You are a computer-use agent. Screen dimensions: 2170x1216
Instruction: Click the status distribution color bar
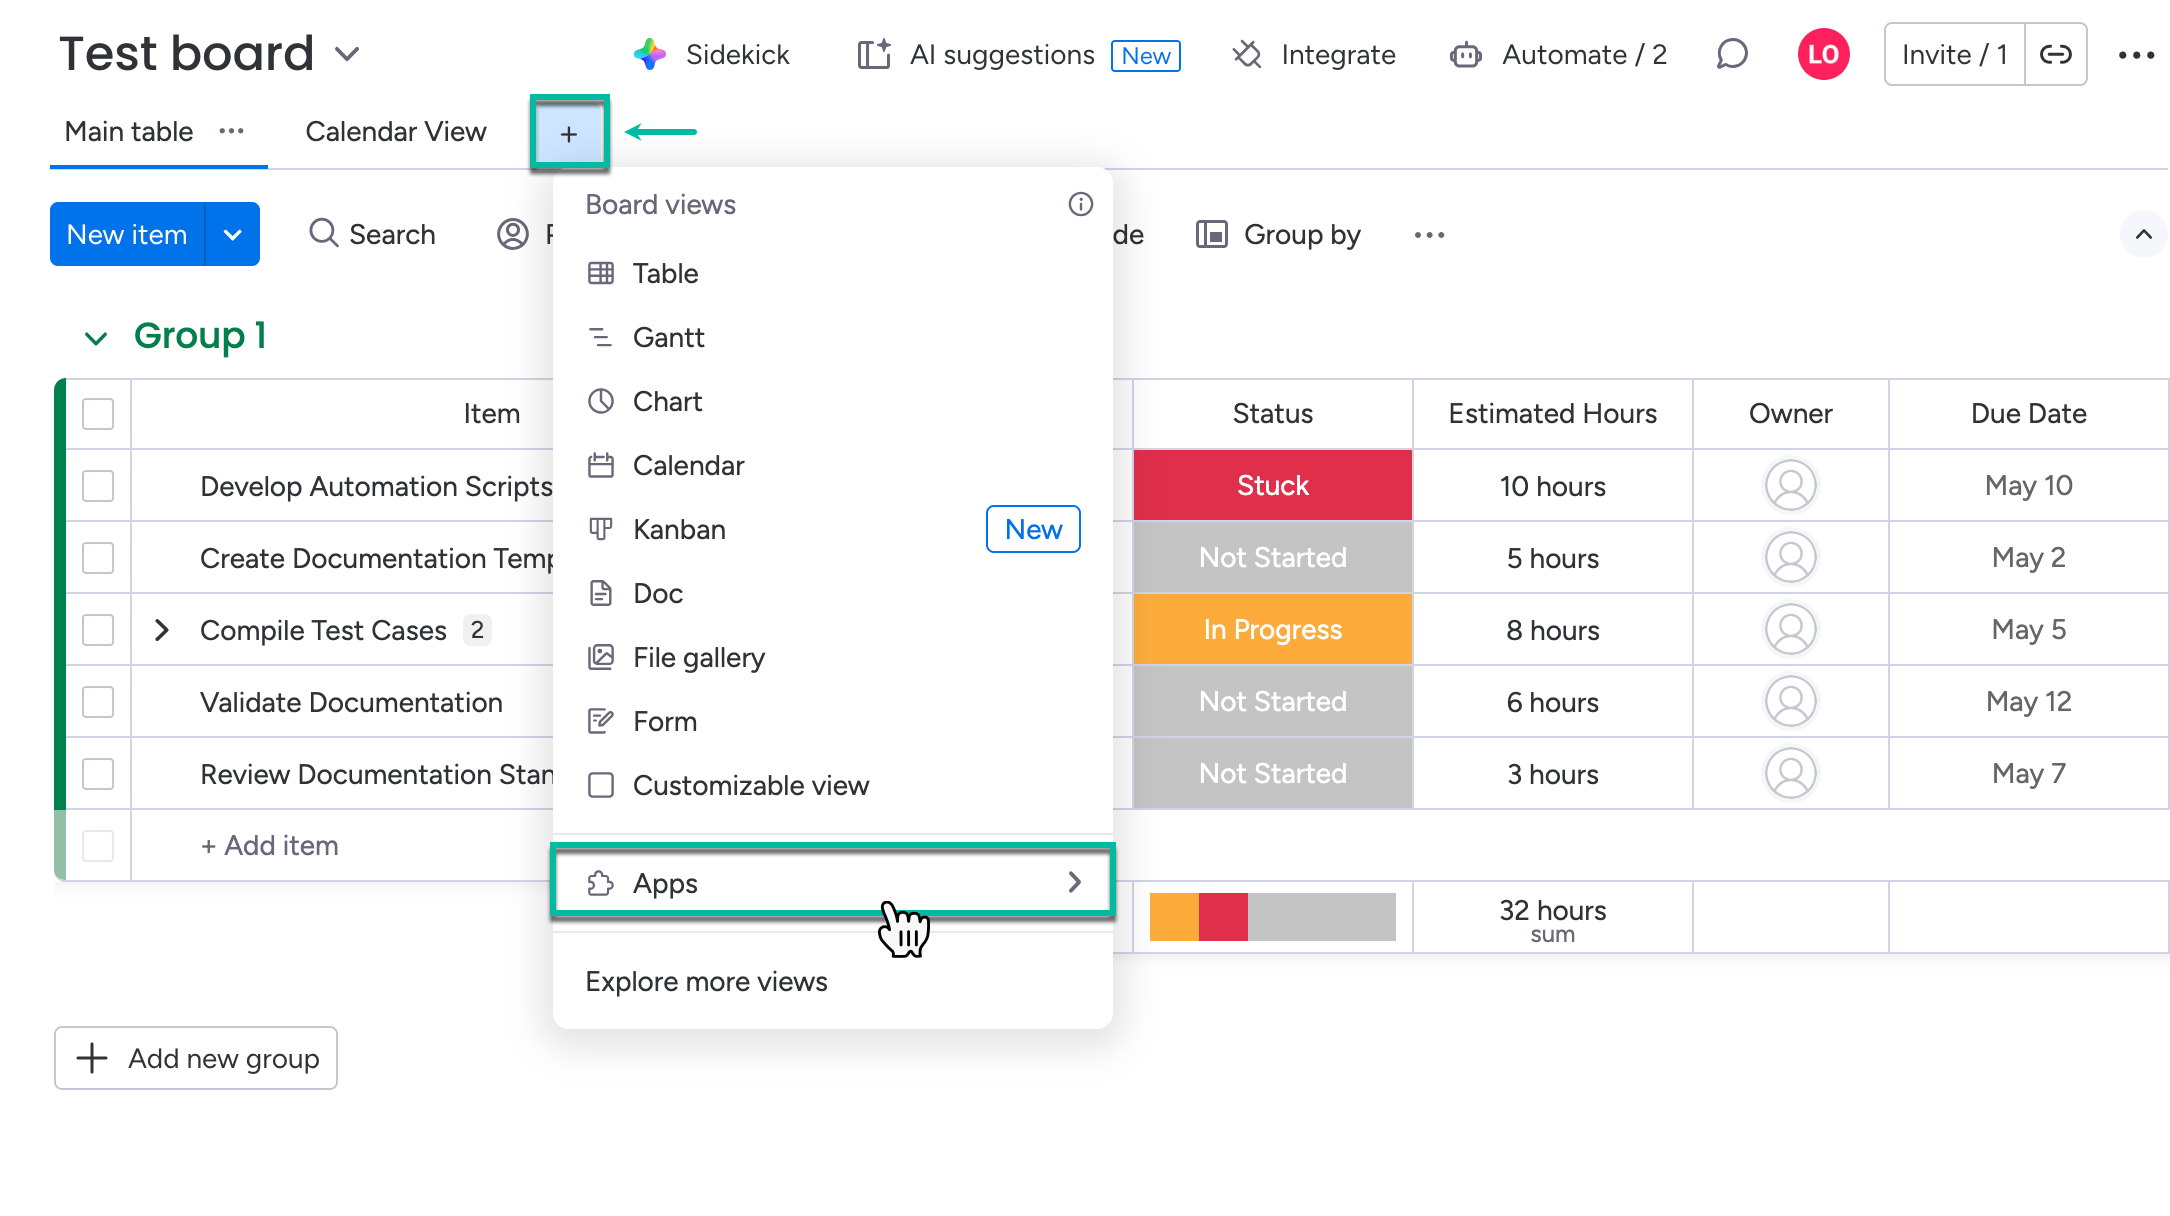click(1271, 916)
